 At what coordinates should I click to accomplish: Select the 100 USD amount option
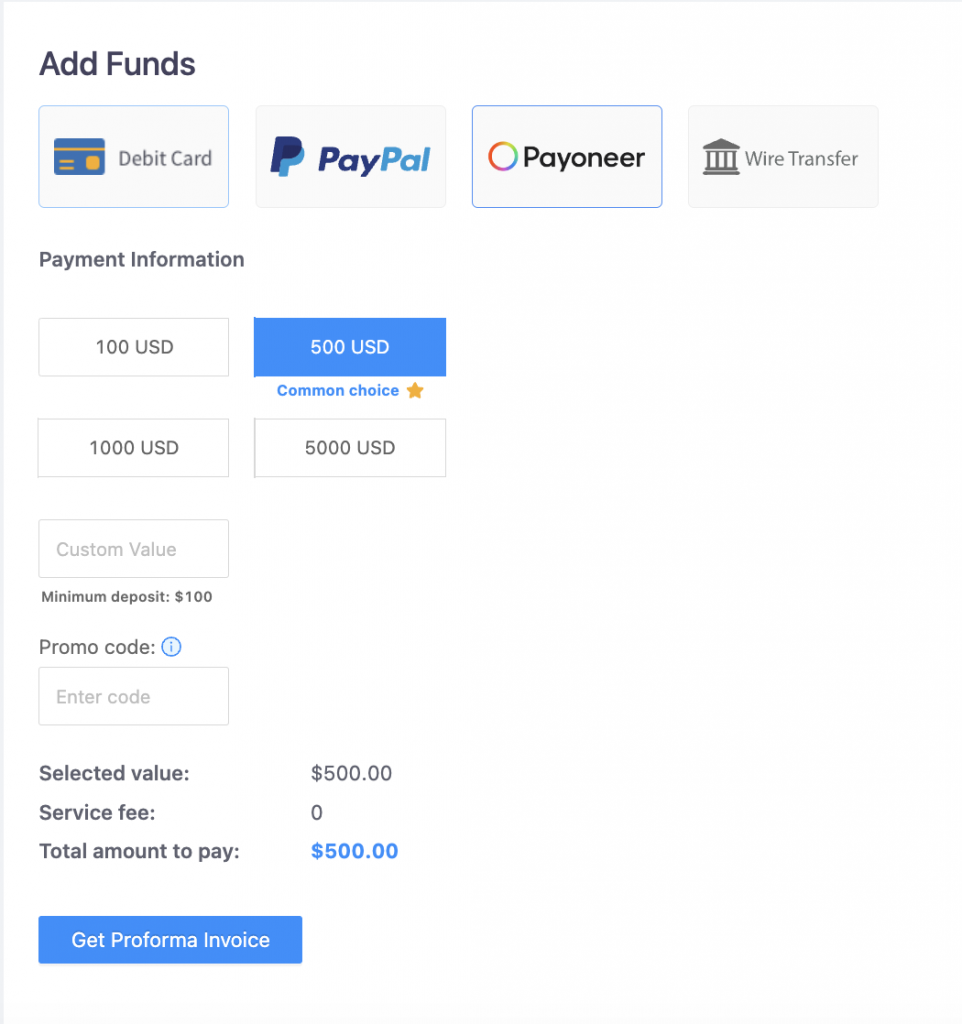(x=134, y=347)
